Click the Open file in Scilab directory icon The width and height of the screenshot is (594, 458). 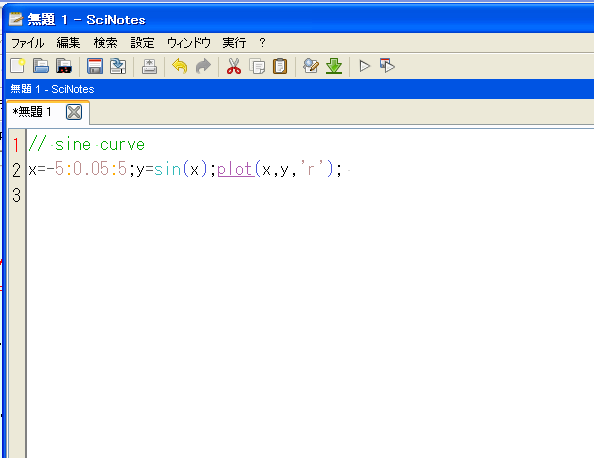[x=64, y=66]
